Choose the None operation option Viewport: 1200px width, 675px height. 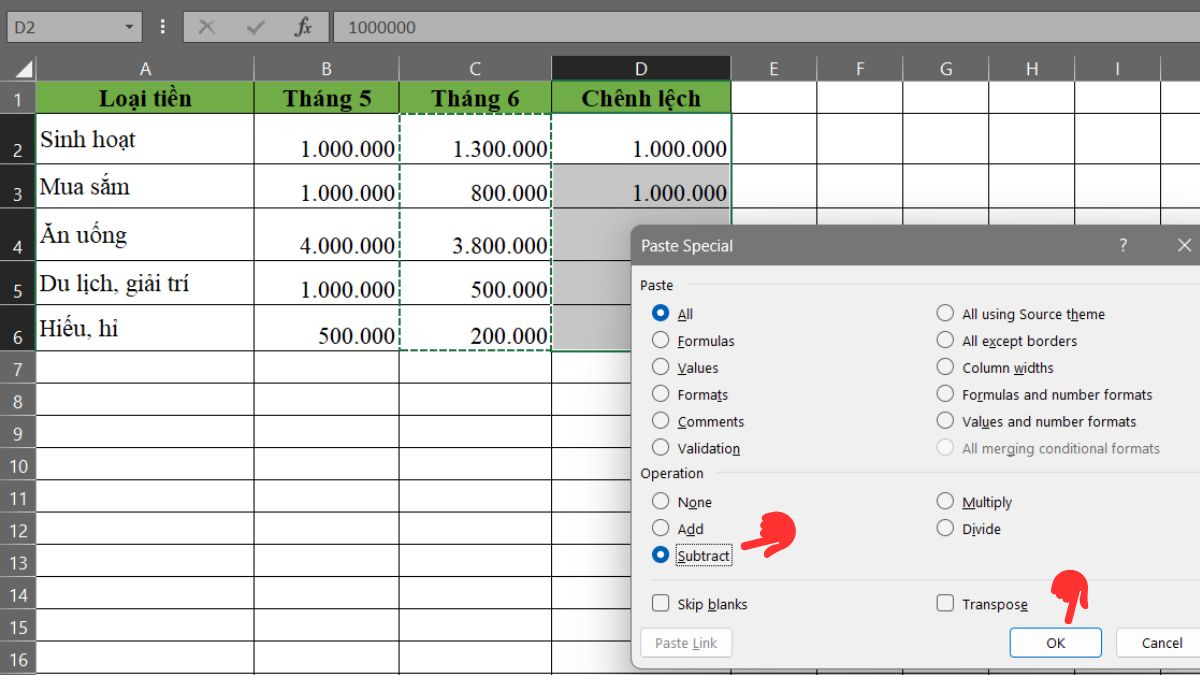[660, 501]
